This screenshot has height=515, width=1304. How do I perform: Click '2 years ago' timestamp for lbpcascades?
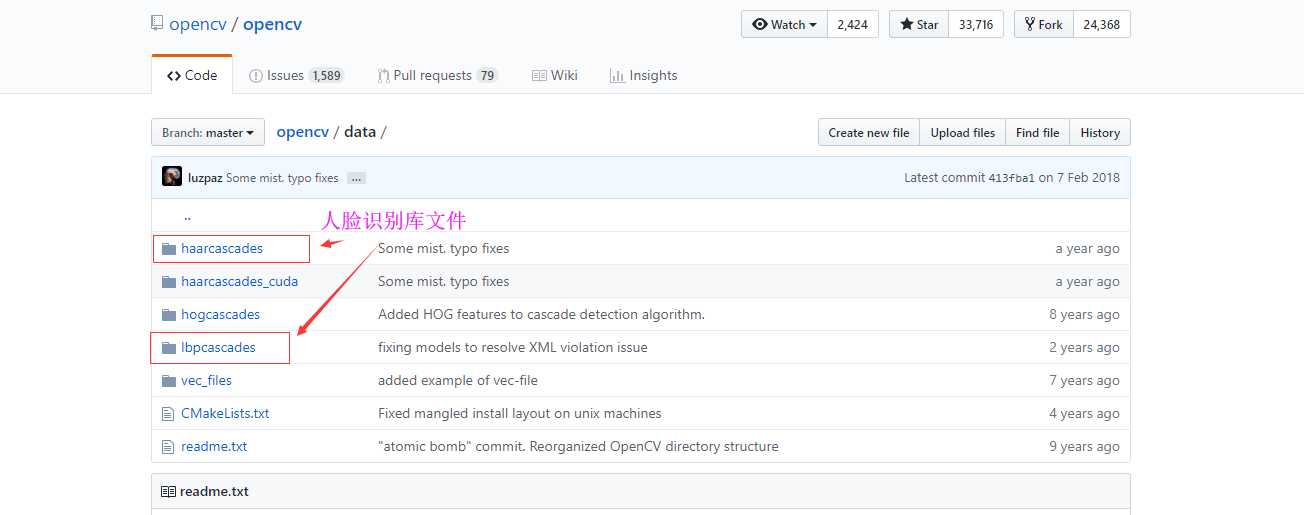tap(1084, 347)
